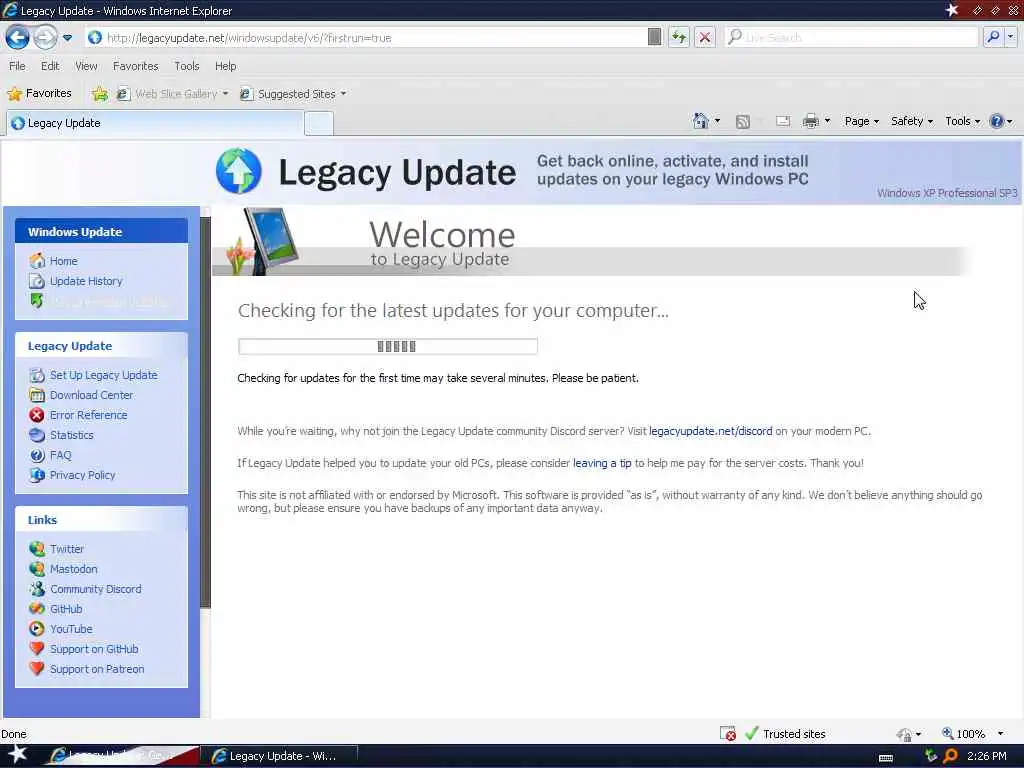Click the Stop loading red X button
Image resolution: width=1024 pixels, height=768 pixels.
705,37
